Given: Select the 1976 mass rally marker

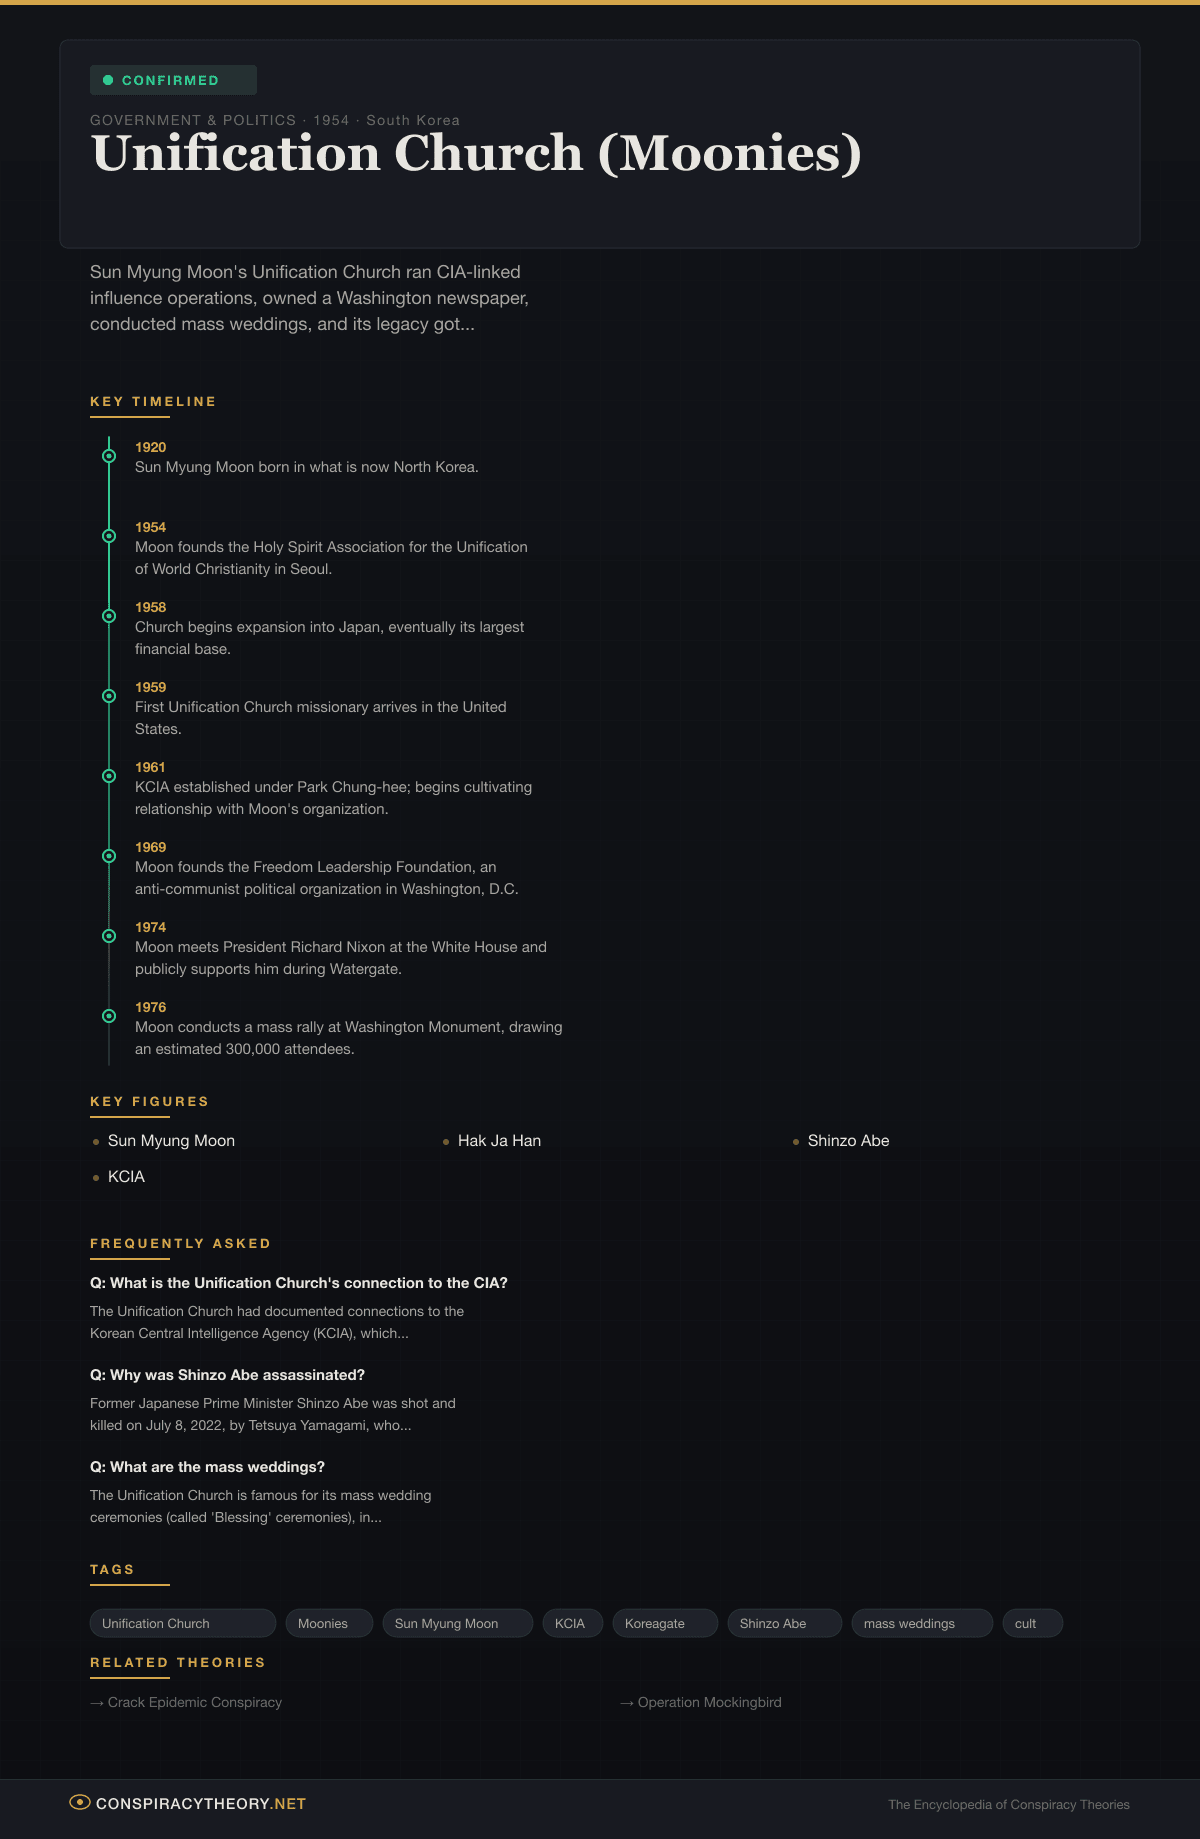Looking at the screenshot, I should [109, 1016].
